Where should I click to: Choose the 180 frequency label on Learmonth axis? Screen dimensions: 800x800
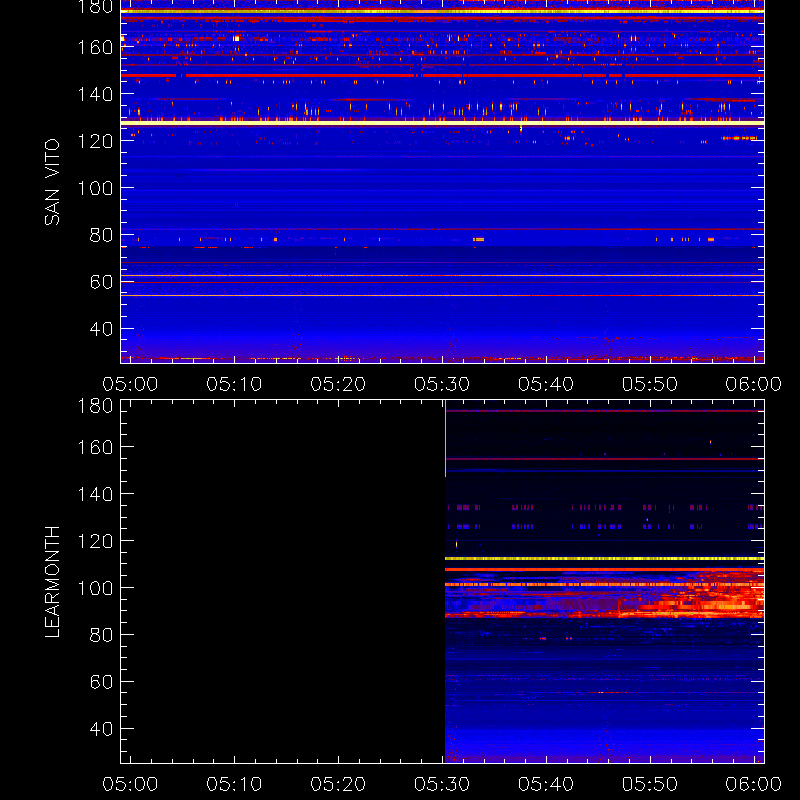[95, 406]
